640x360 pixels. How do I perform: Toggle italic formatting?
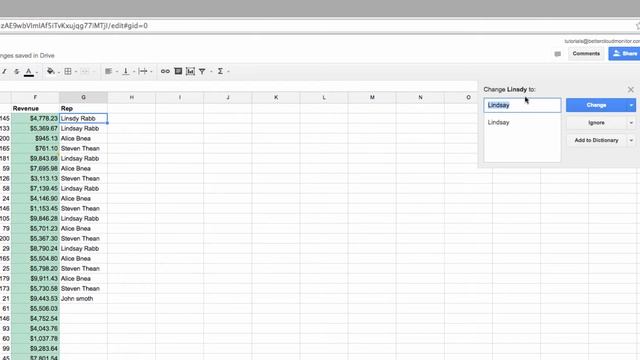[x=4, y=71]
